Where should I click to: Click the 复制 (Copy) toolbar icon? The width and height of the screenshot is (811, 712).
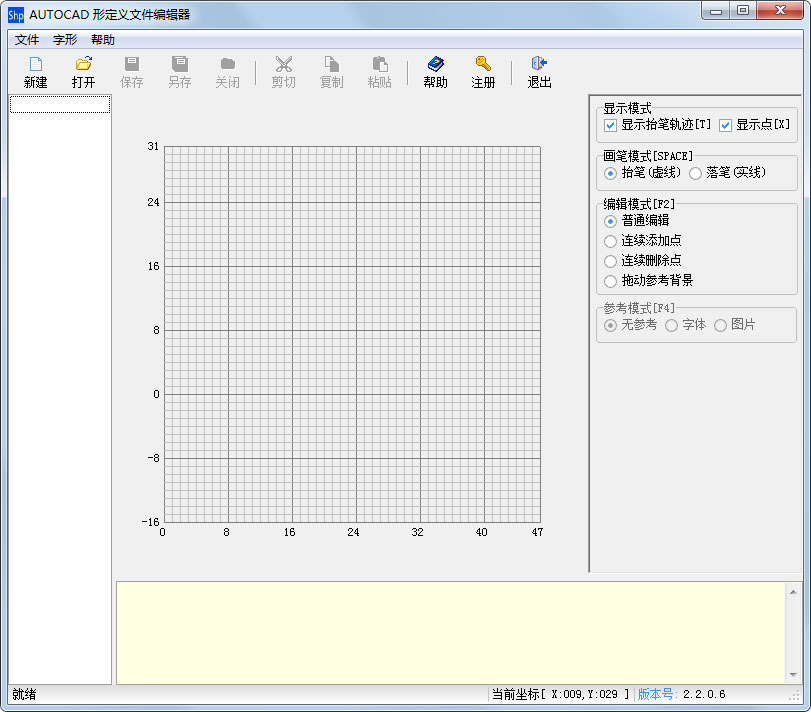tap(332, 72)
